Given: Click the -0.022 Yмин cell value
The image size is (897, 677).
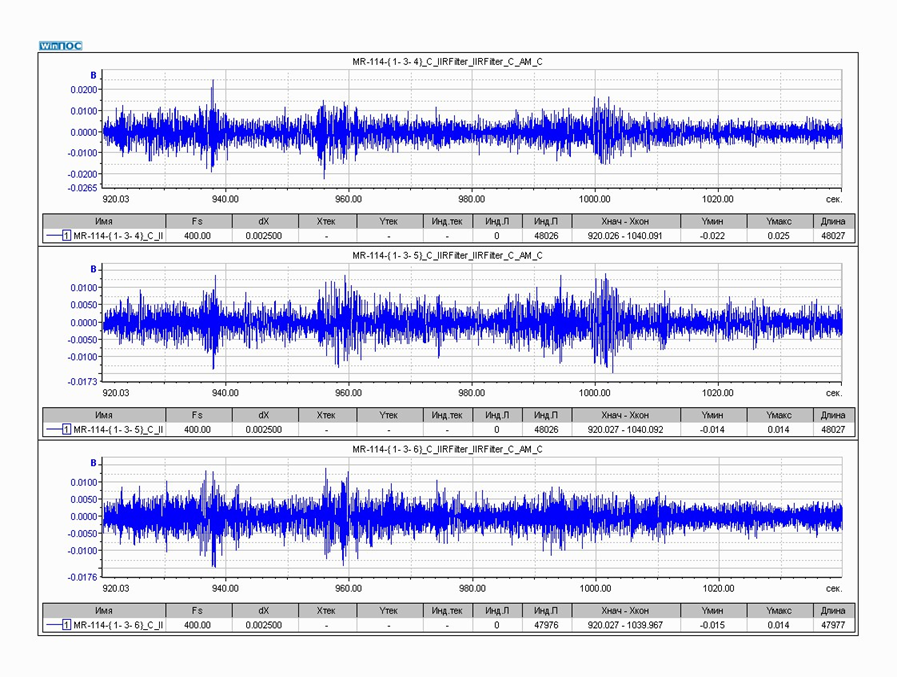Looking at the screenshot, I should [x=712, y=235].
